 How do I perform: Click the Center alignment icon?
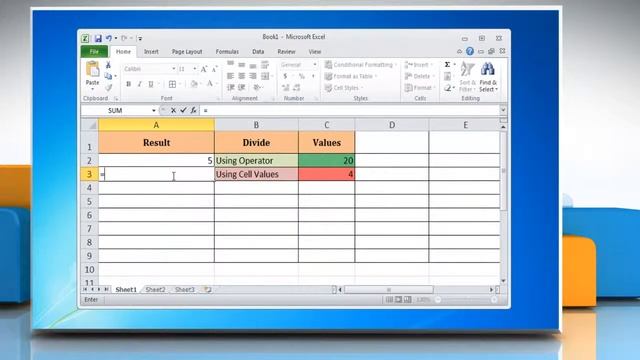point(242,76)
